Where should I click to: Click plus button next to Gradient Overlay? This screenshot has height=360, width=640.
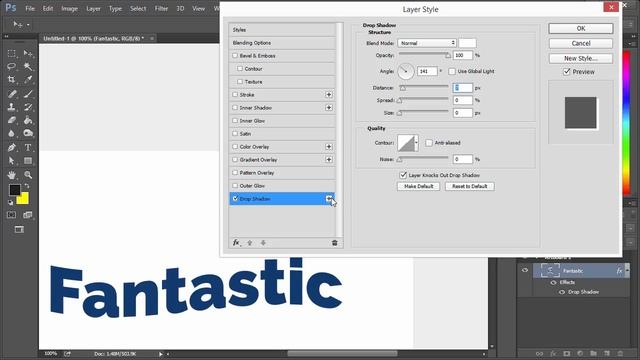[329, 160]
